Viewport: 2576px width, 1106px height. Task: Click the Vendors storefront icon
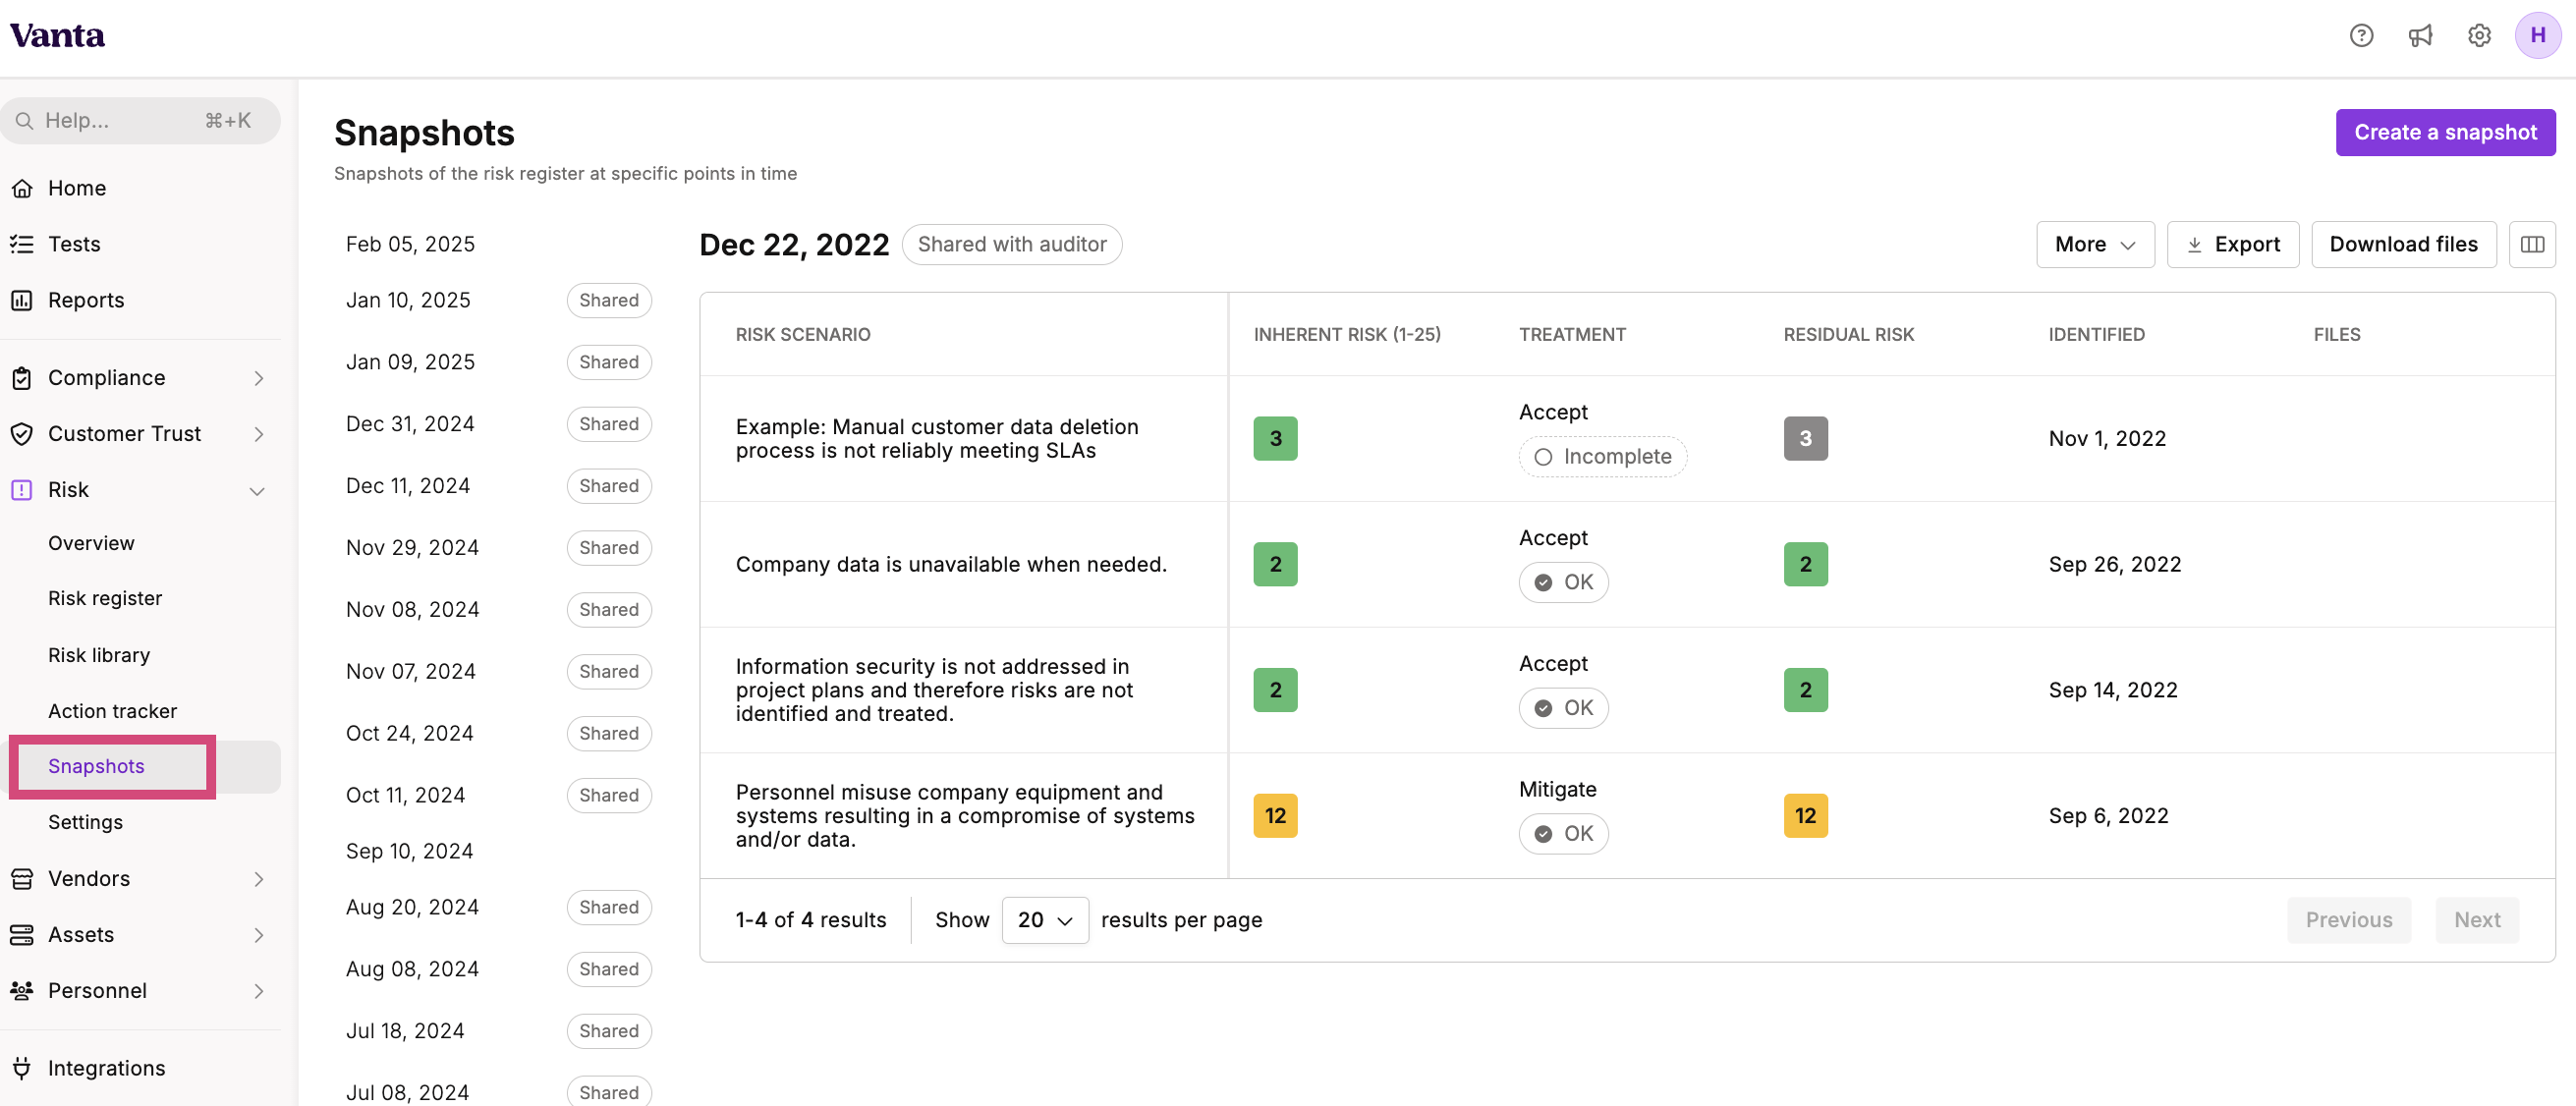coord(22,879)
